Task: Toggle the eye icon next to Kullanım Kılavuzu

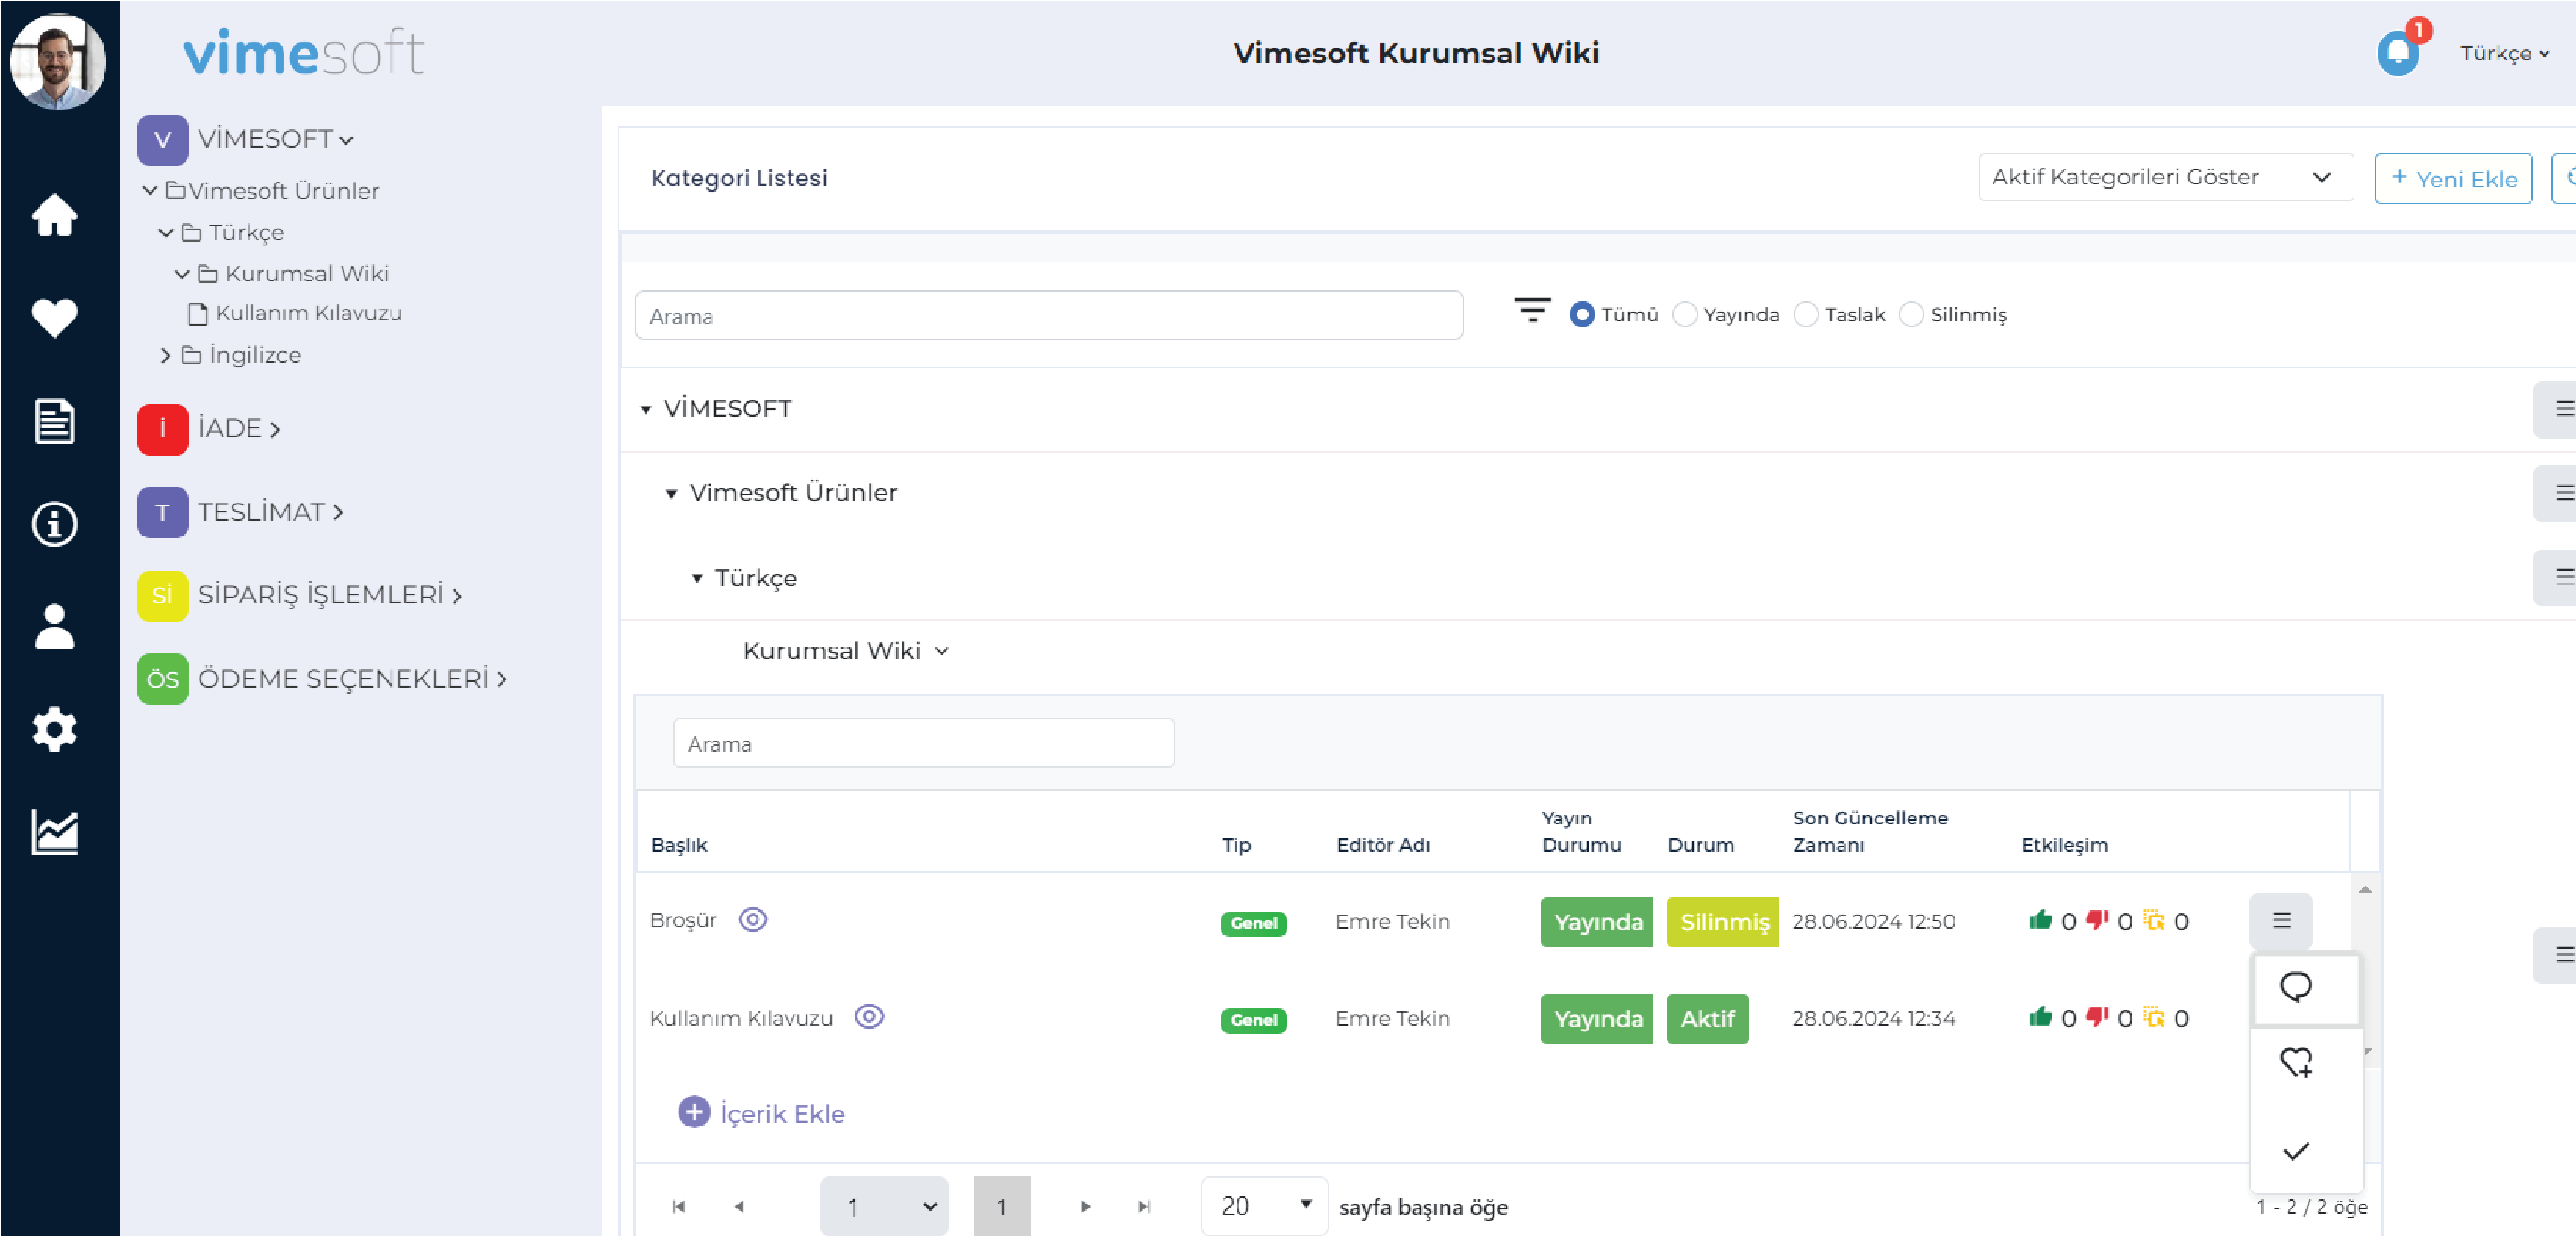Action: (869, 1016)
